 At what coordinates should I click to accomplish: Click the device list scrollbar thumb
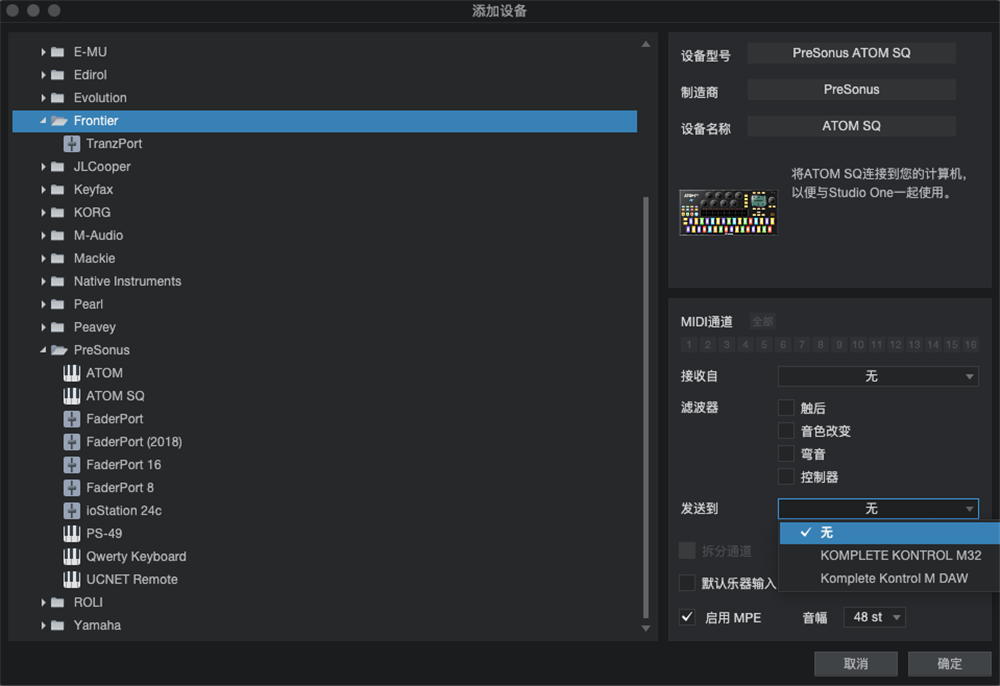[x=645, y=407]
